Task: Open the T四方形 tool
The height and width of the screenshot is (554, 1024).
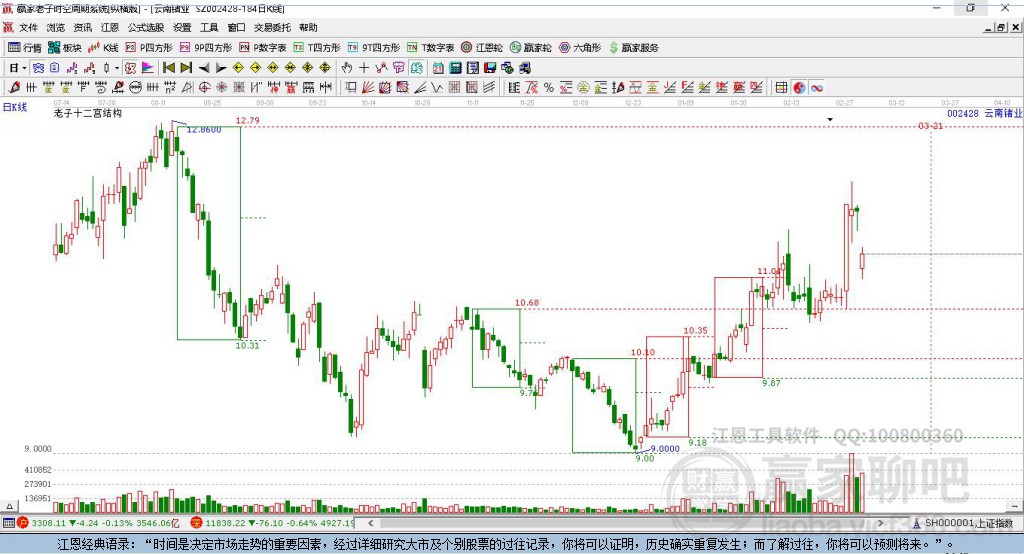Action: 317,48
